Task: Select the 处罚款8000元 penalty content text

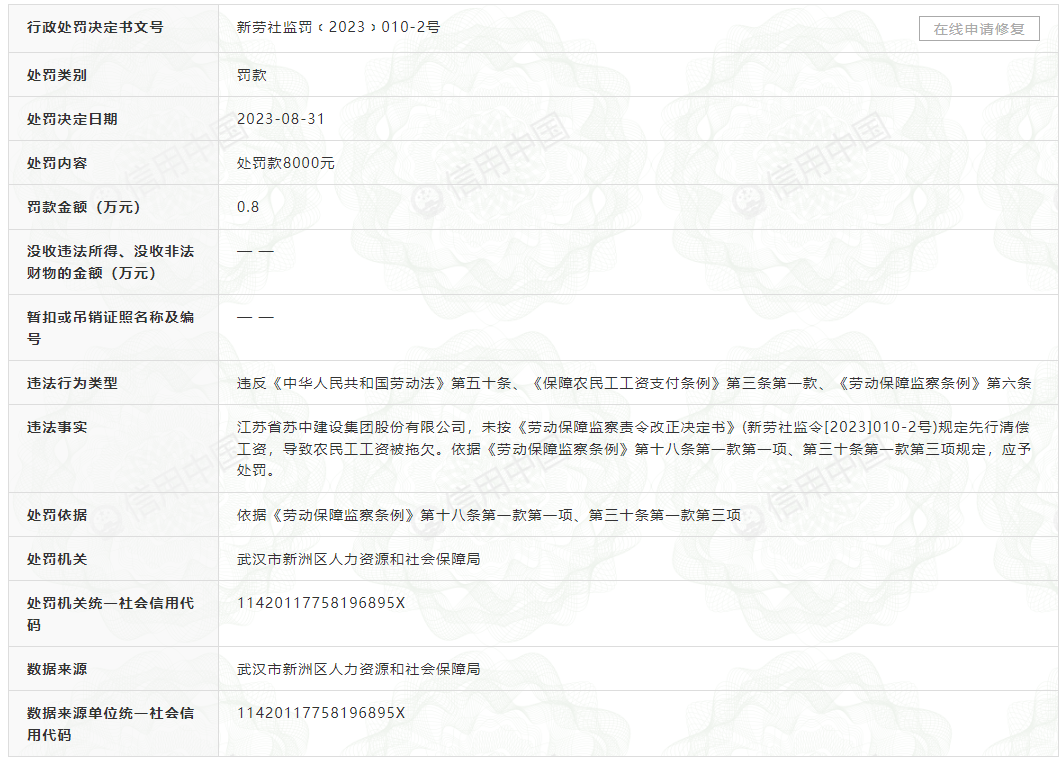Action: tap(286, 163)
